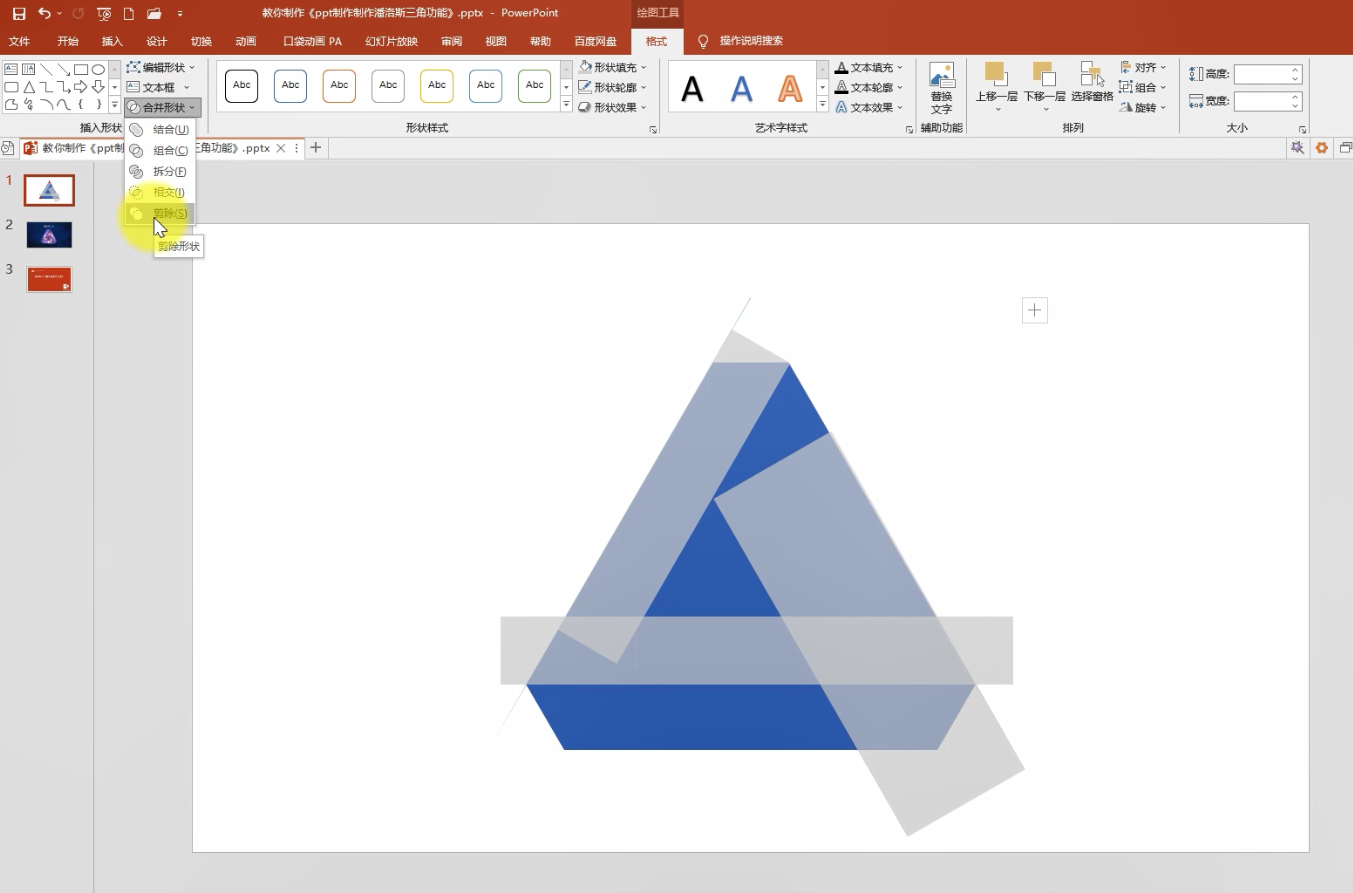Switch to the Animations (动画) tab

pos(246,41)
